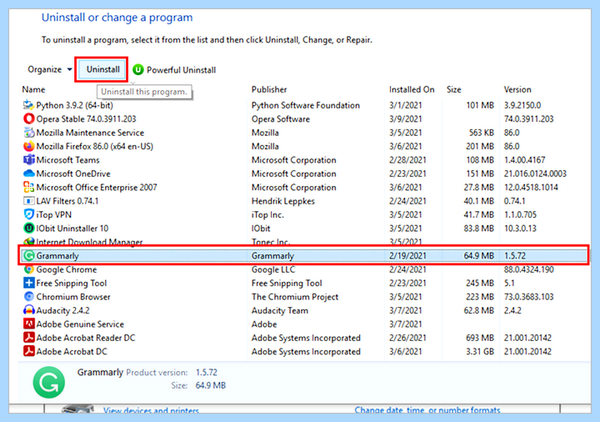Image resolution: width=600 pixels, height=422 pixels.
Task: Click the Opera Stable program icon
Action: pyautogui.click(x=29, y=119)
